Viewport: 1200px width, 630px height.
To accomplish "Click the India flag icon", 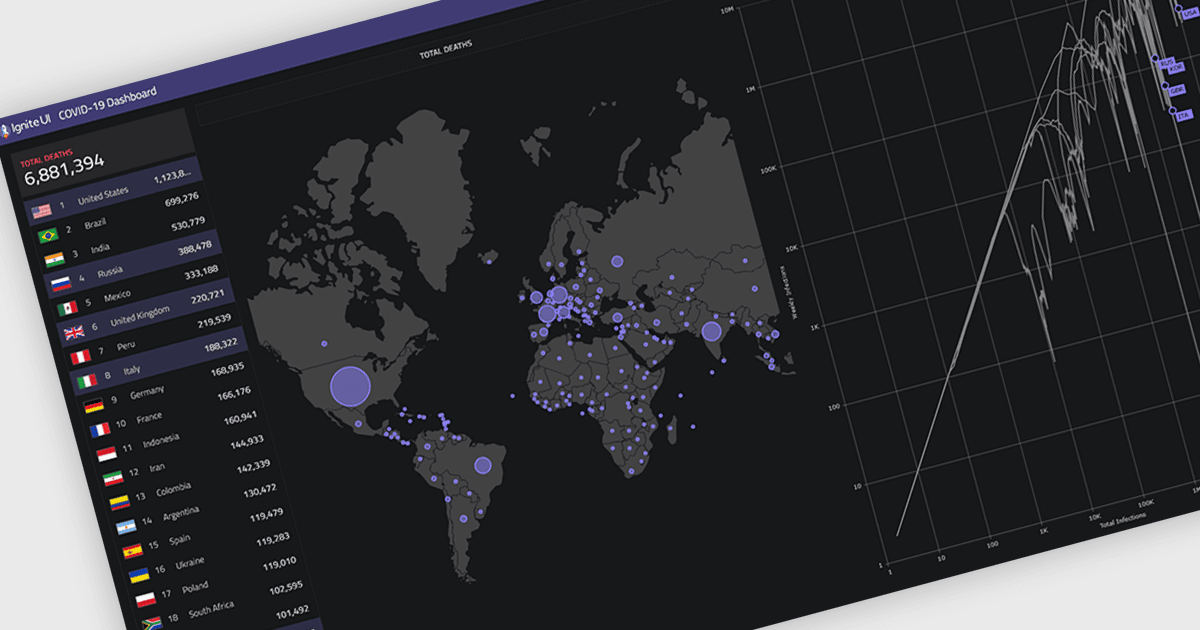I will [54, 260].
